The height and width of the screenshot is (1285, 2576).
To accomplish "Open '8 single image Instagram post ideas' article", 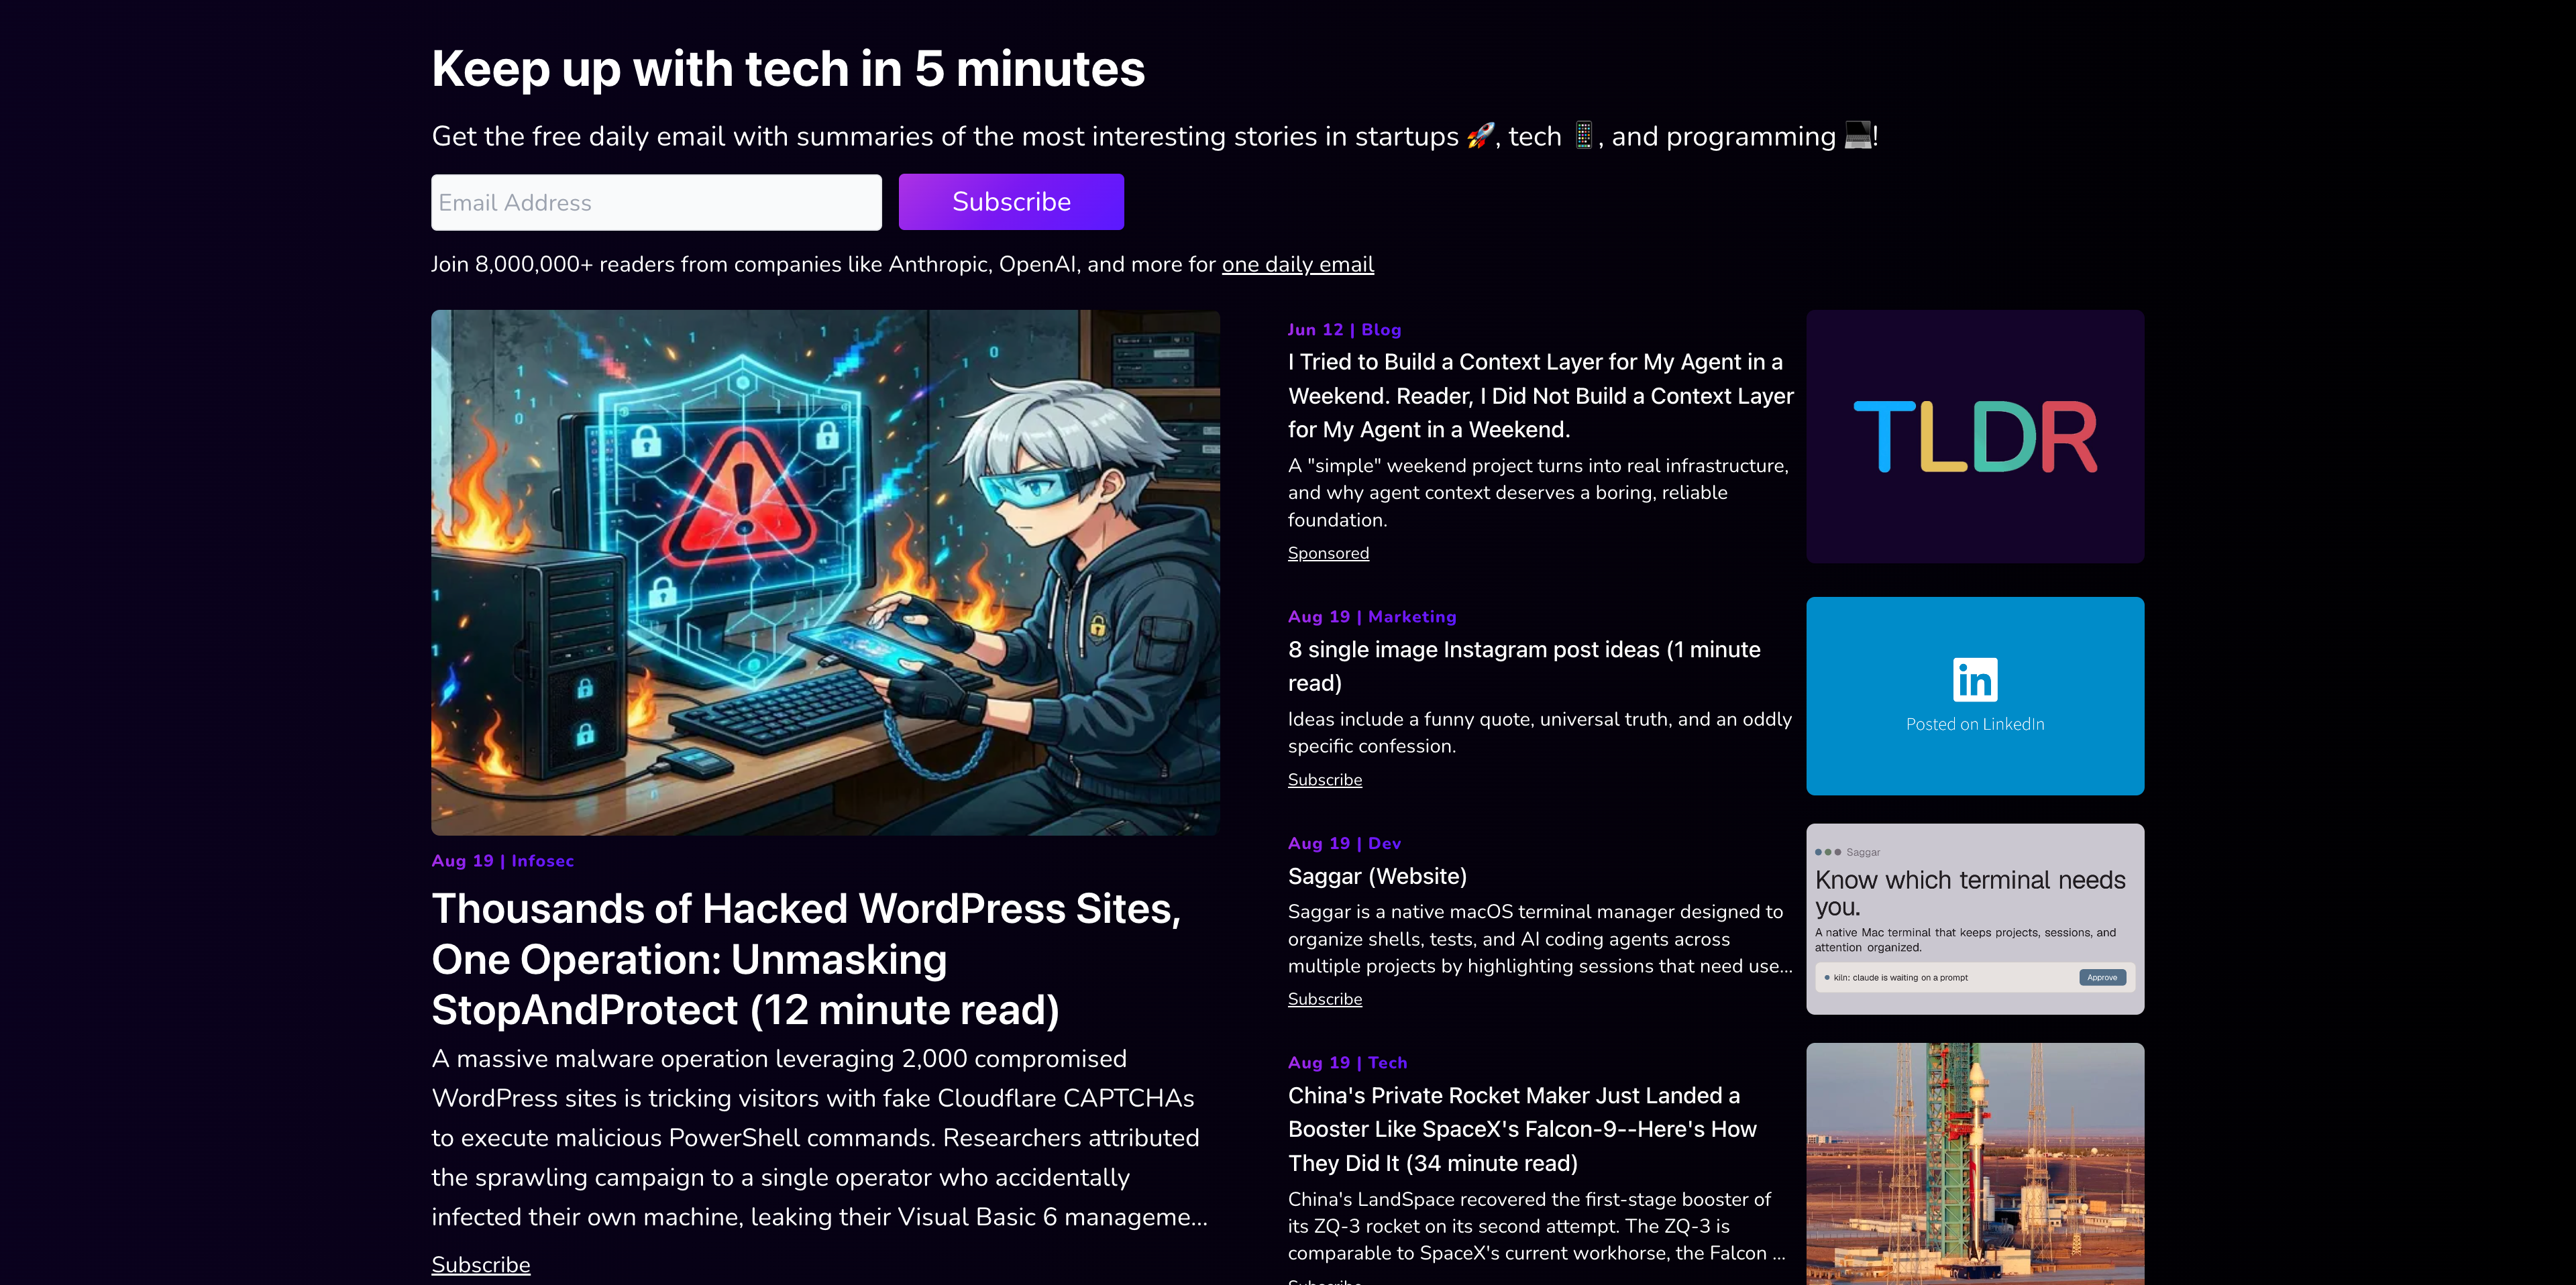I will coord(1524,666).
